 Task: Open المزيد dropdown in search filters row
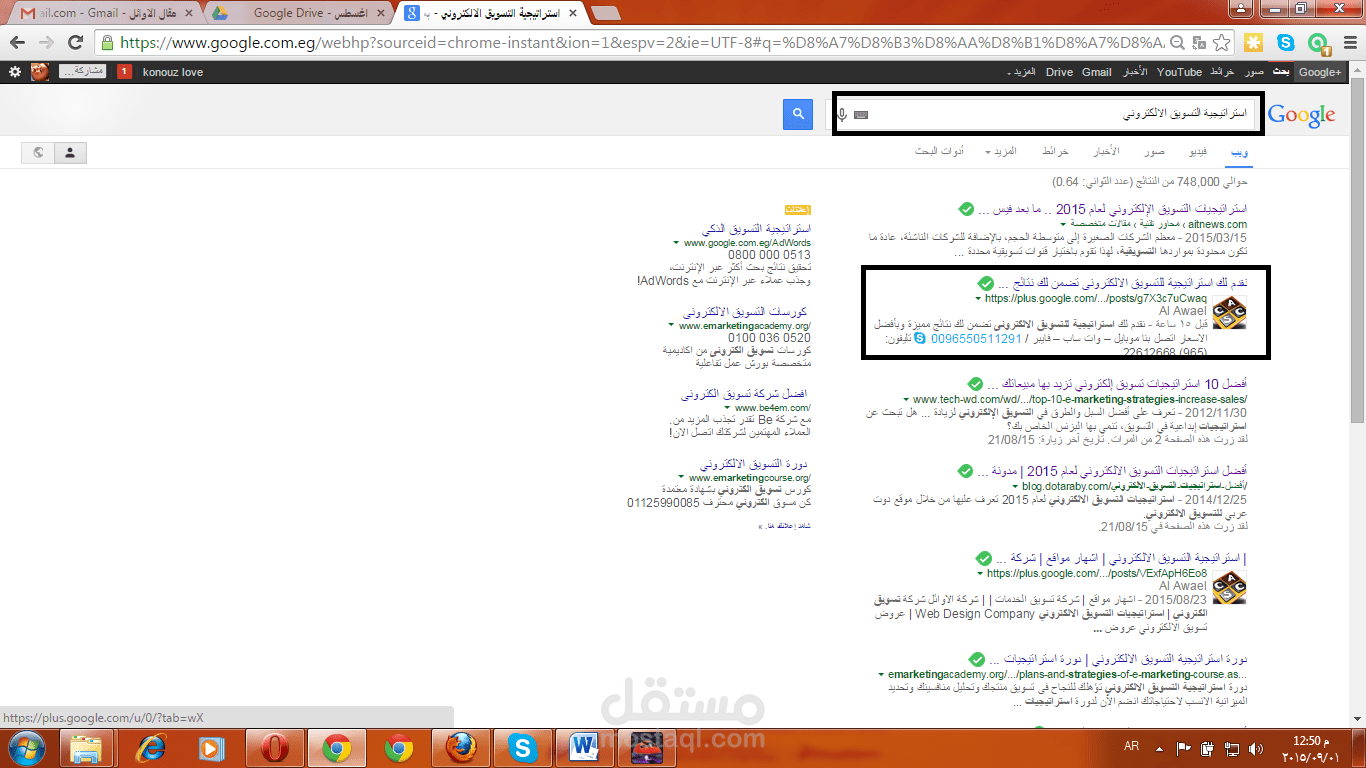click(1000, 151)
